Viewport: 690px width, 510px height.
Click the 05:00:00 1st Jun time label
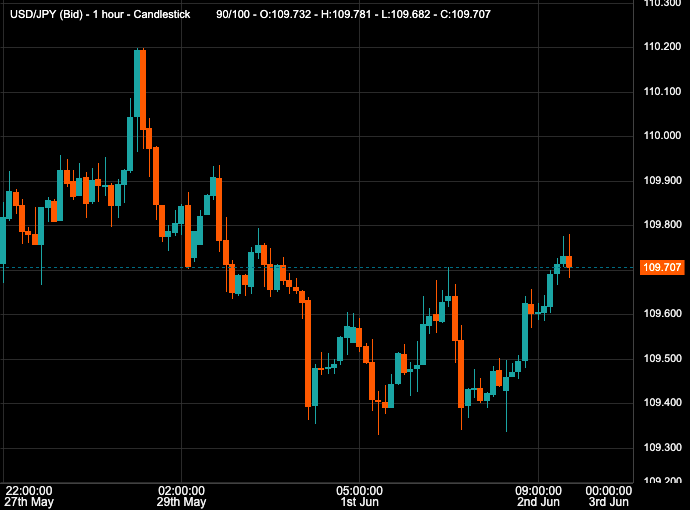(360, 496)
